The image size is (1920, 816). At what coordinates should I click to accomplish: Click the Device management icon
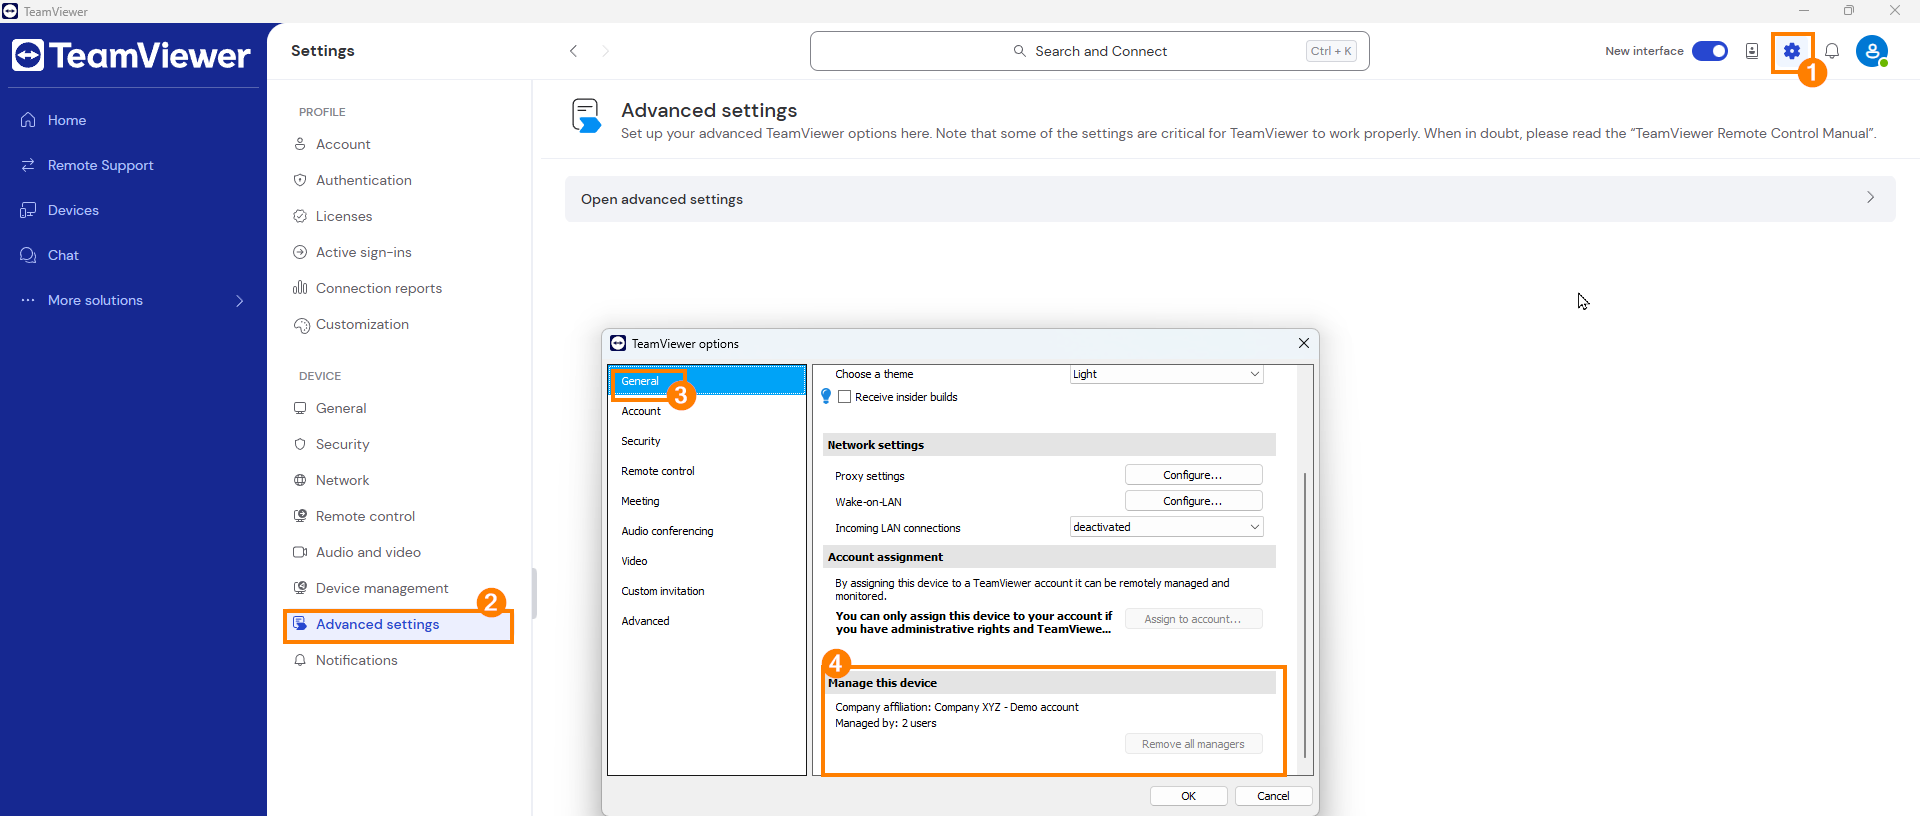[x=300, y=588]
